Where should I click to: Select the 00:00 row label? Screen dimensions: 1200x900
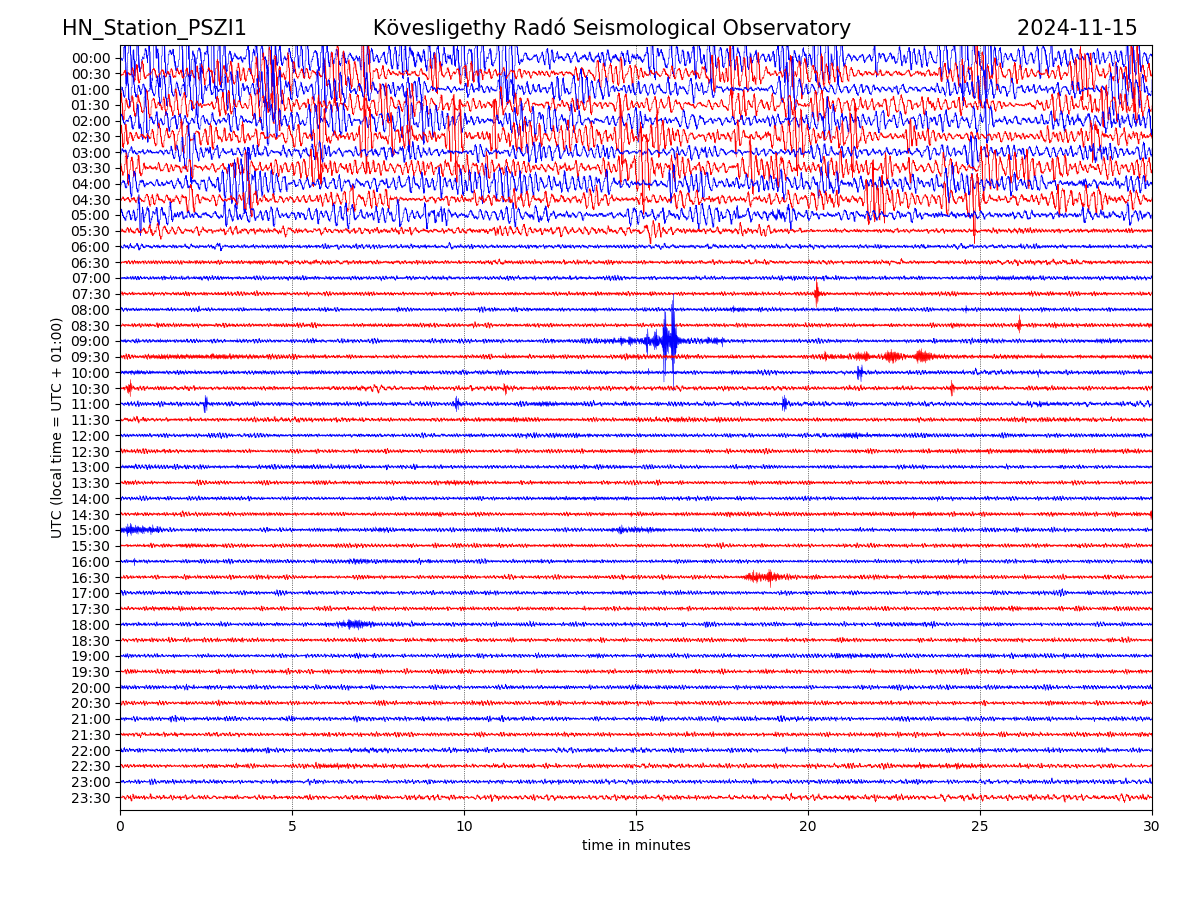click(91, 58)
